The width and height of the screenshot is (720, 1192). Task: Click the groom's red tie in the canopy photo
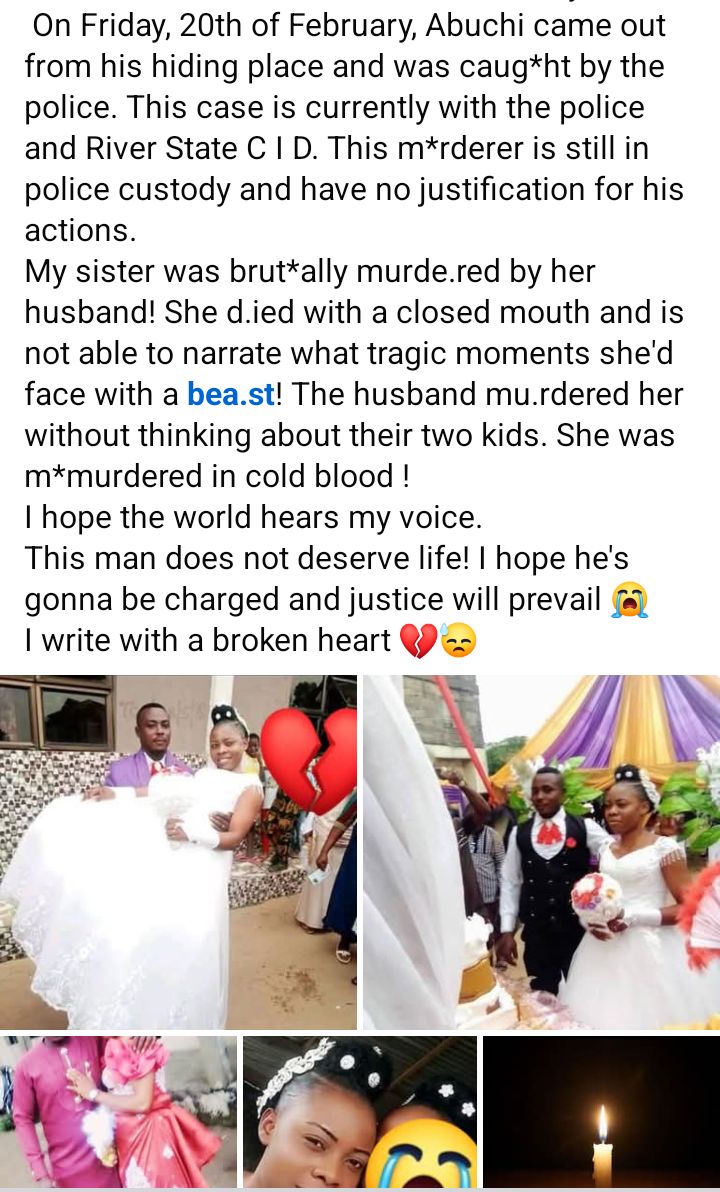547,833
